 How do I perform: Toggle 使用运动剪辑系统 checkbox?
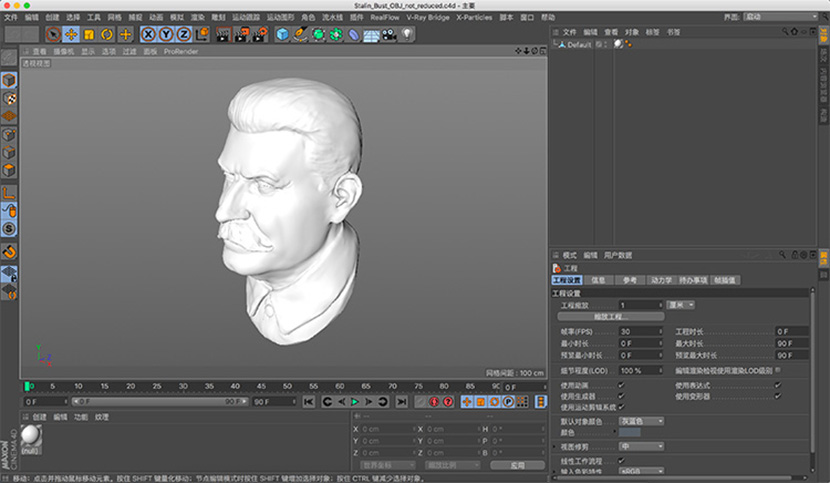tap(621, 407)
